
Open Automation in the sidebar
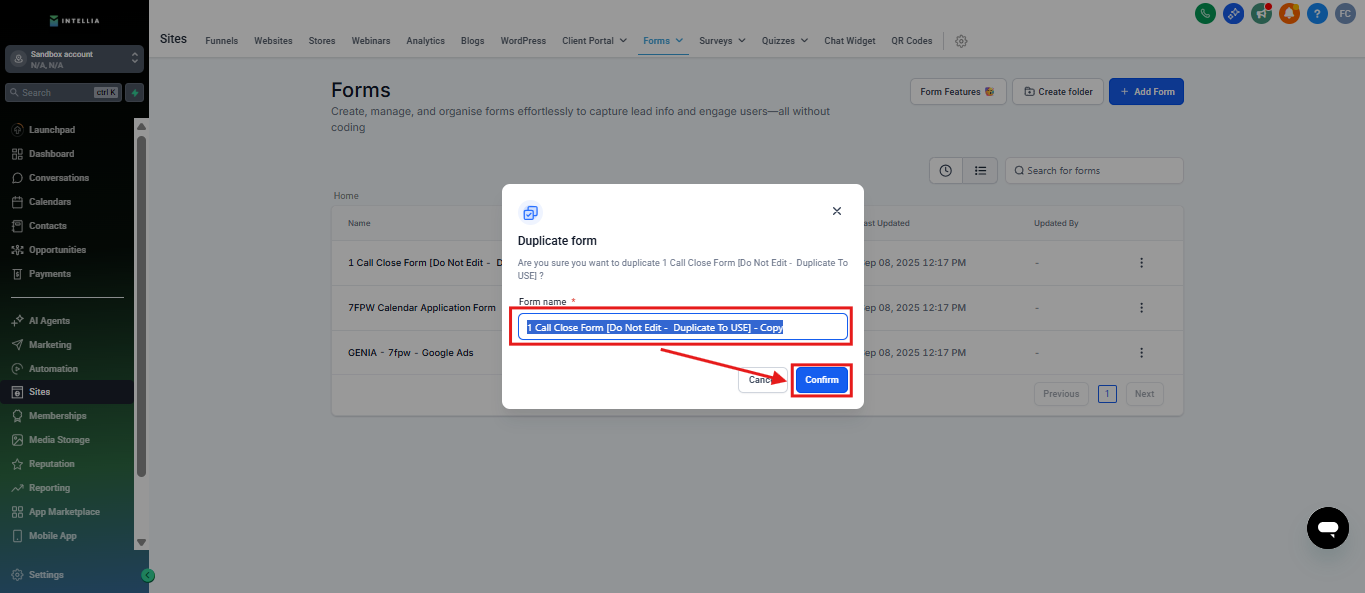pos(53,369)
